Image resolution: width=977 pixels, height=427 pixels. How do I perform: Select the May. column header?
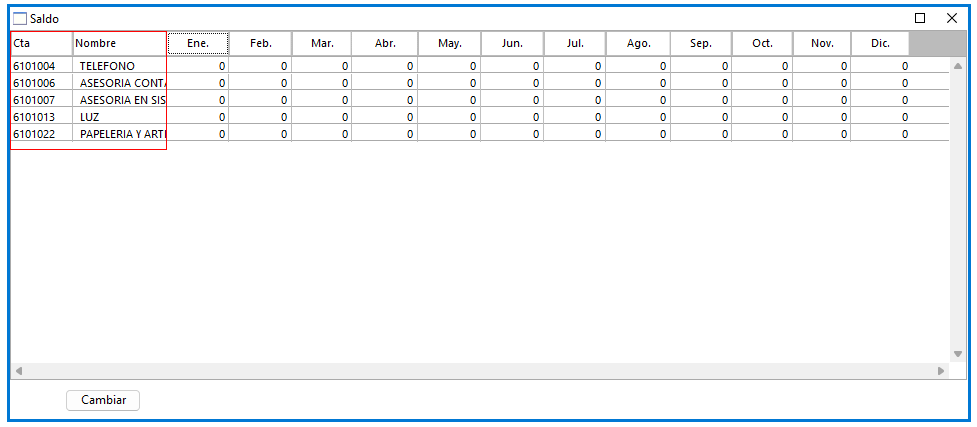tap(450, 44)
